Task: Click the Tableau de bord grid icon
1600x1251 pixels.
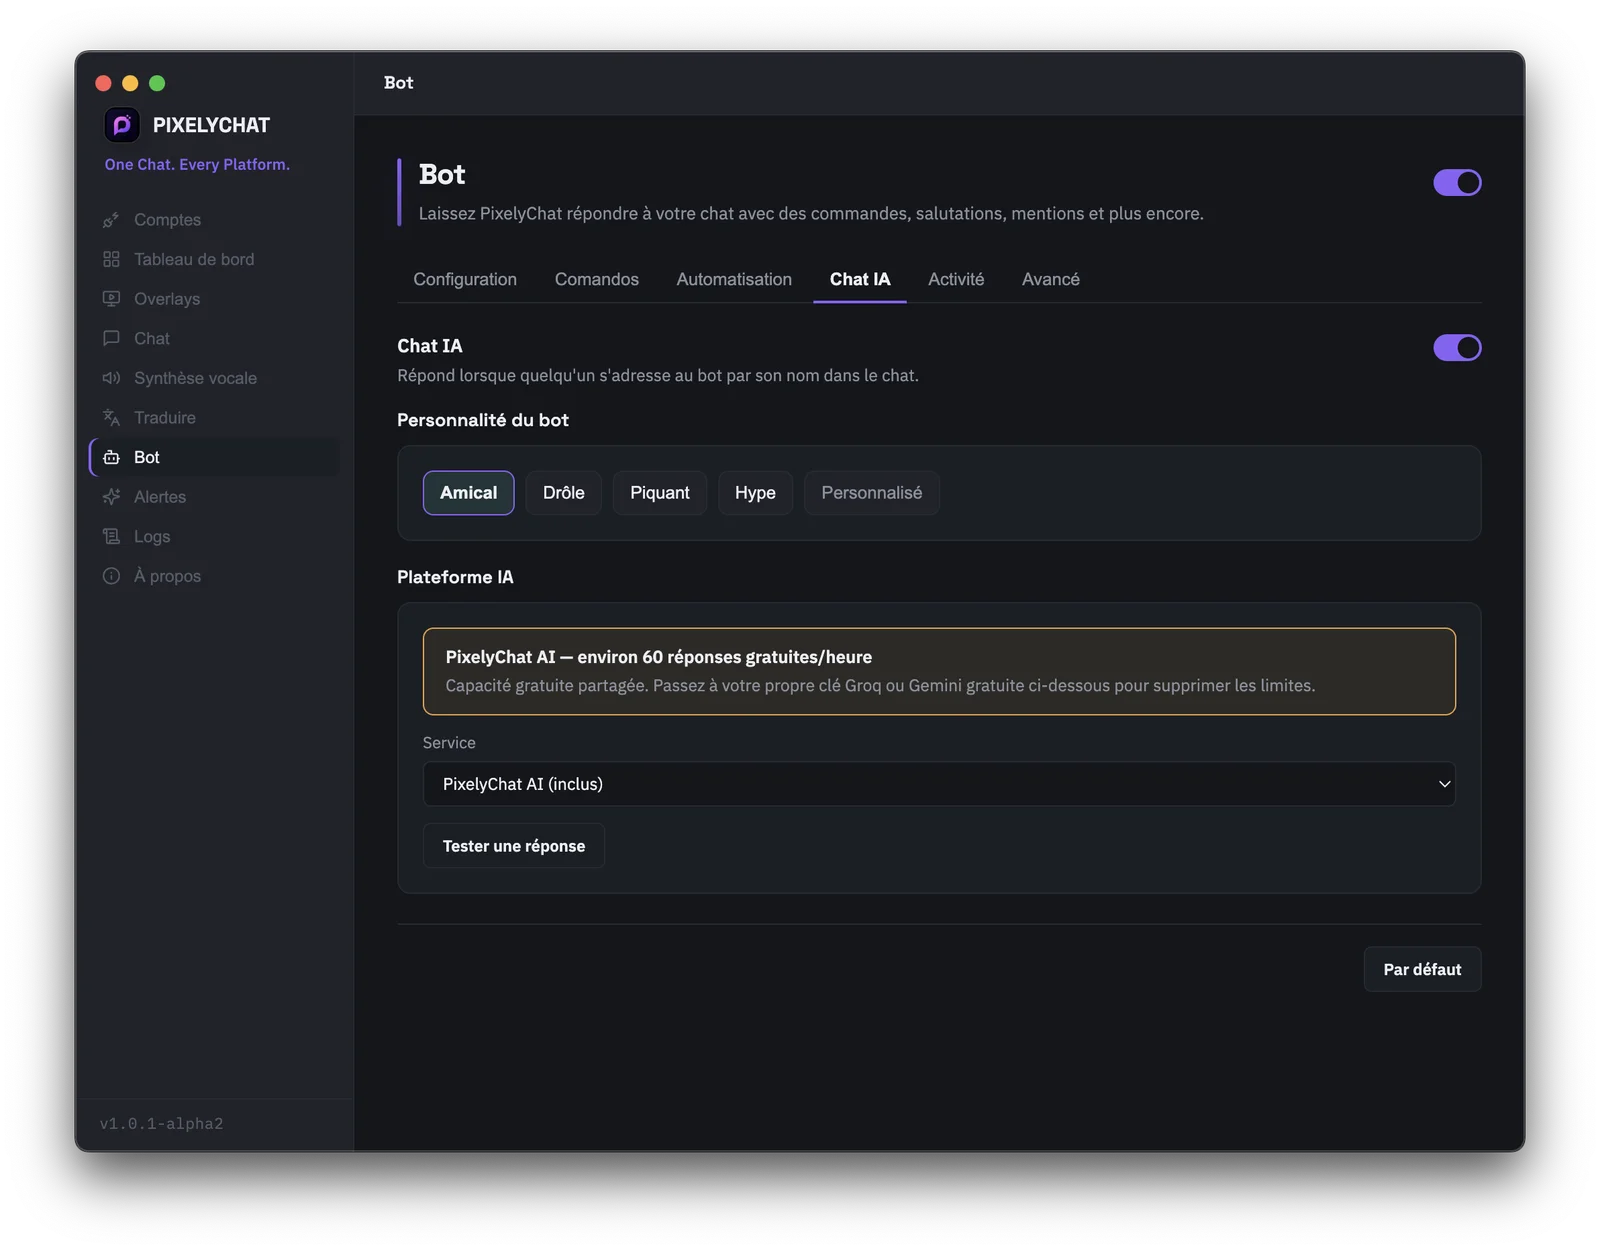Action: click(x=111, y=259)
